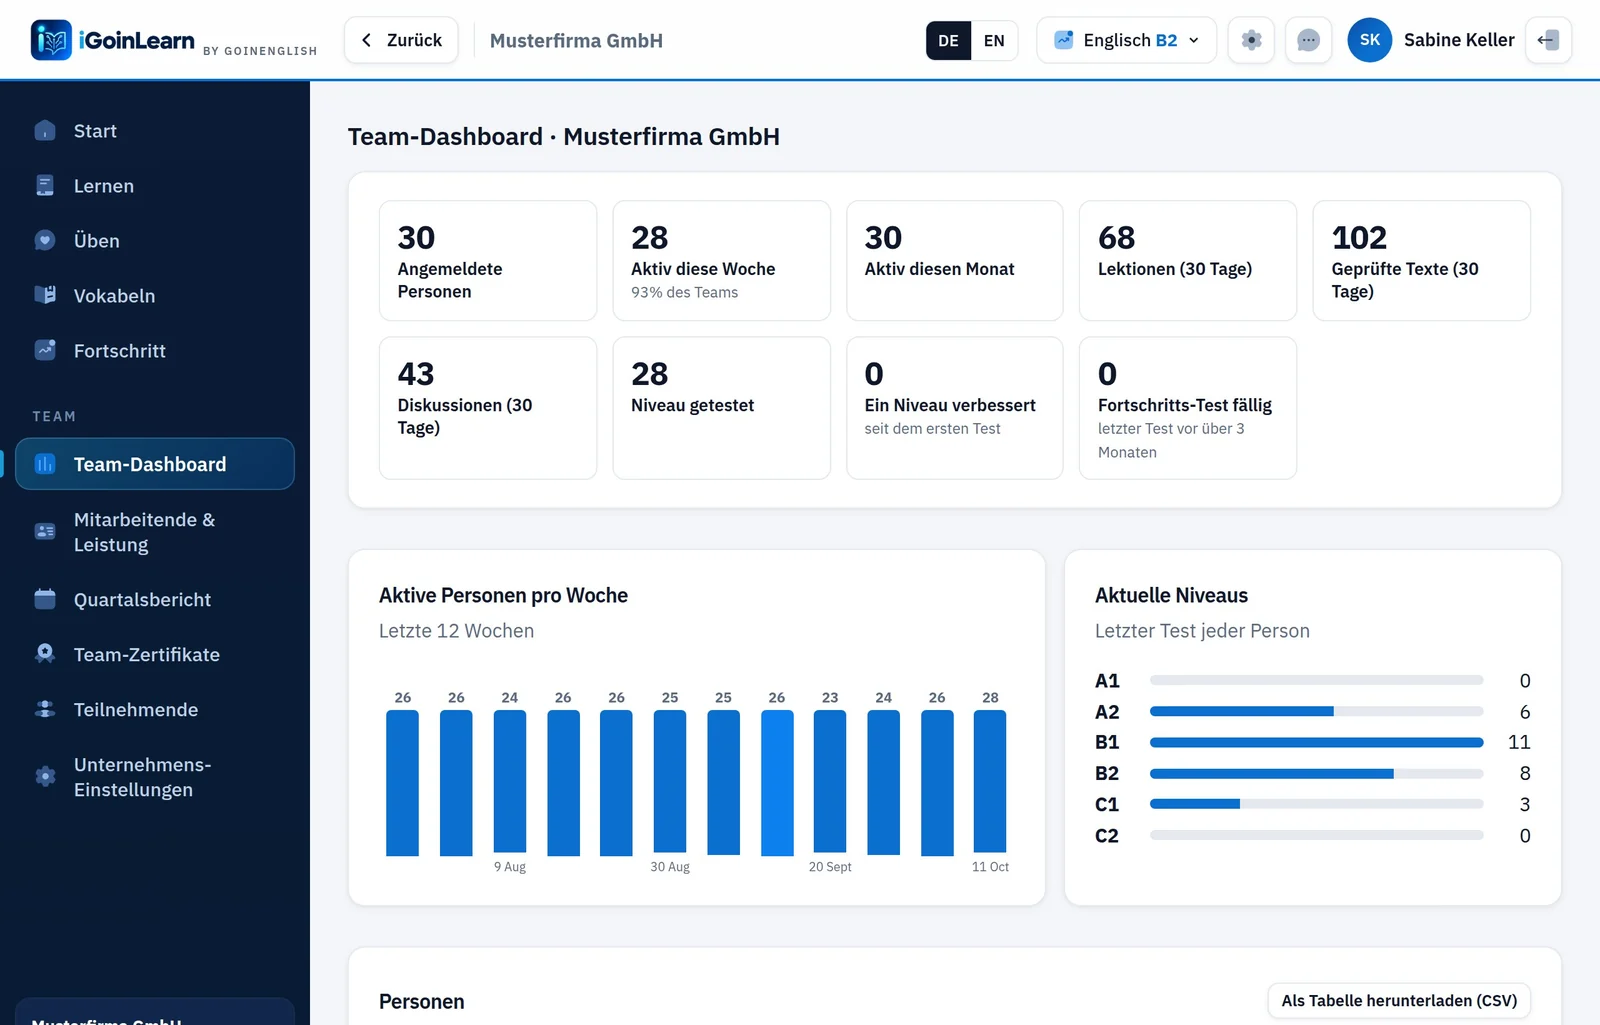This screenshot has width=1600, height=1025.
Task: Click the B1 count value 11
Action: click(x=1519, y=742)
